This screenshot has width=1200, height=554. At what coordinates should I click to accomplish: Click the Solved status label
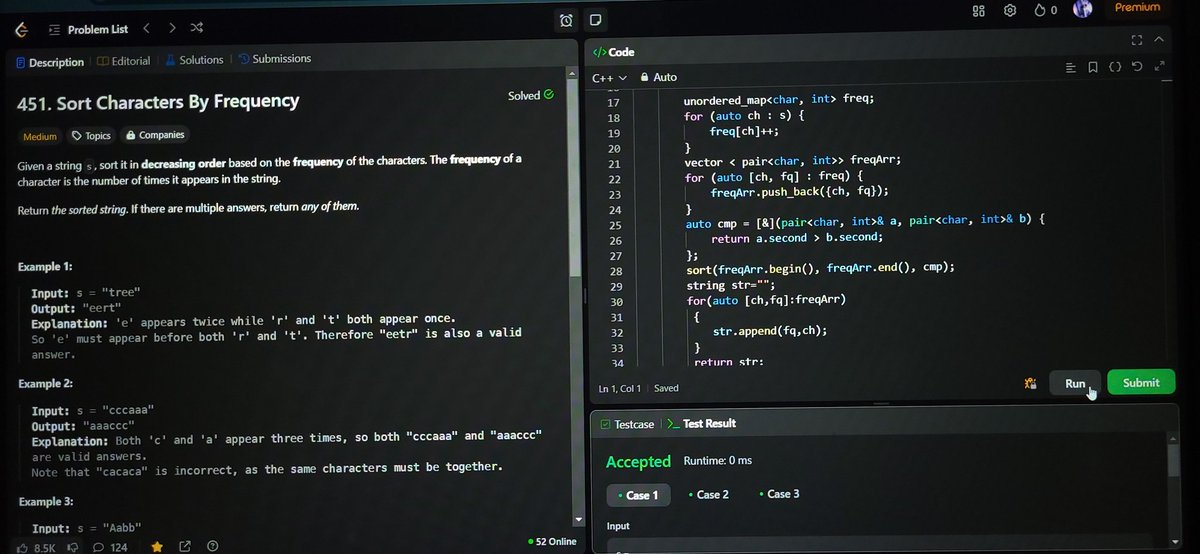pyautogui.click(x=531, y=96)
